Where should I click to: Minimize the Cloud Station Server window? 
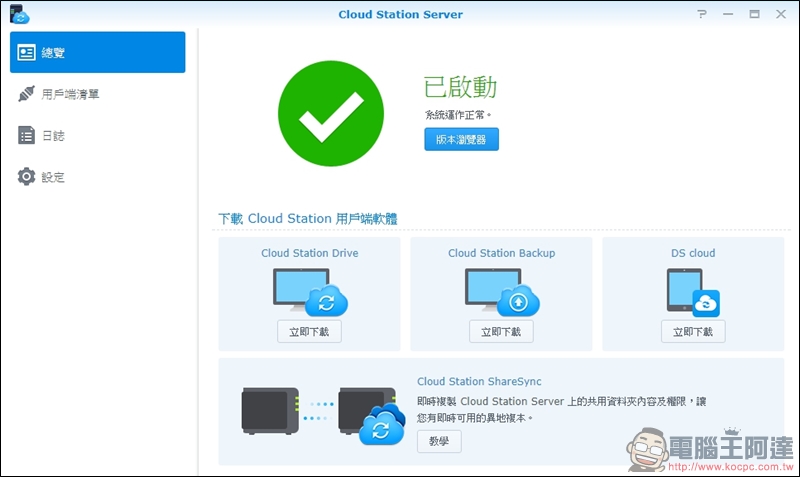[x=728, y=14]
